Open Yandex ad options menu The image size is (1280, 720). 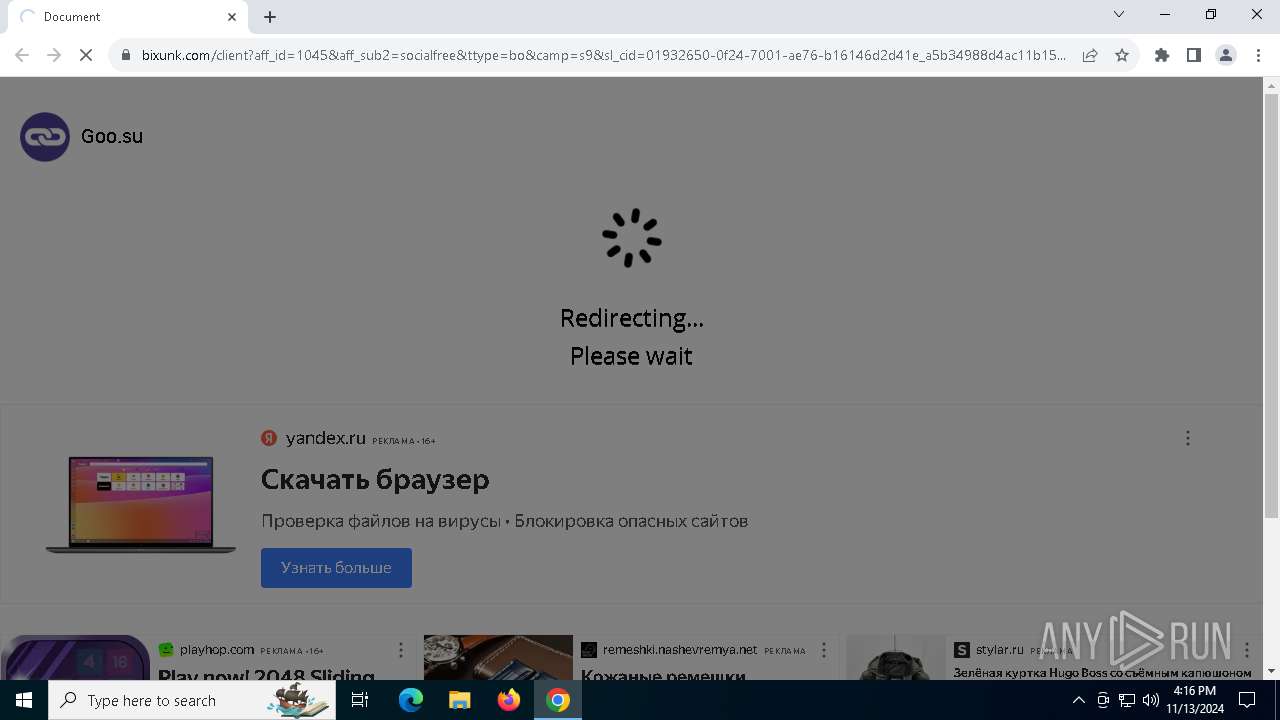tap(1188, 438)
